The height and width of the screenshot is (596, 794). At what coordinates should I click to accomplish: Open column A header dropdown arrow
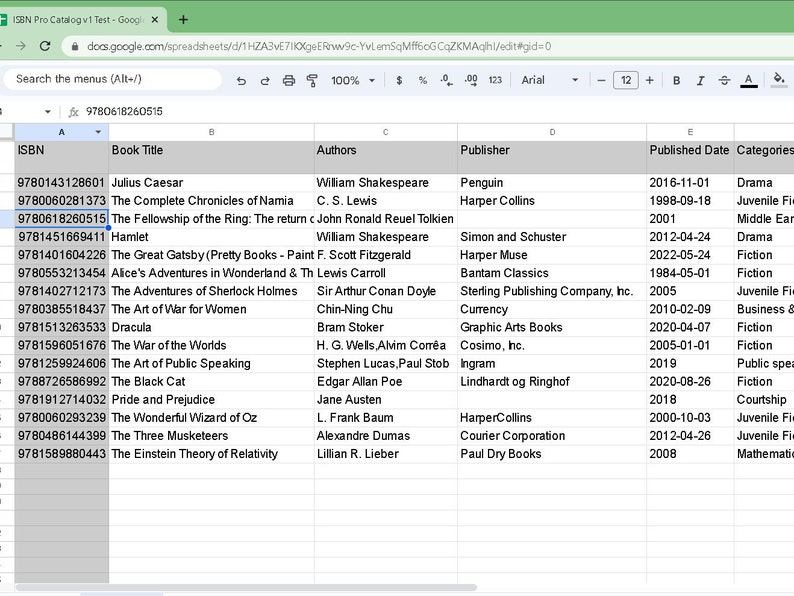pyautogui.click(x=98, y=132)
